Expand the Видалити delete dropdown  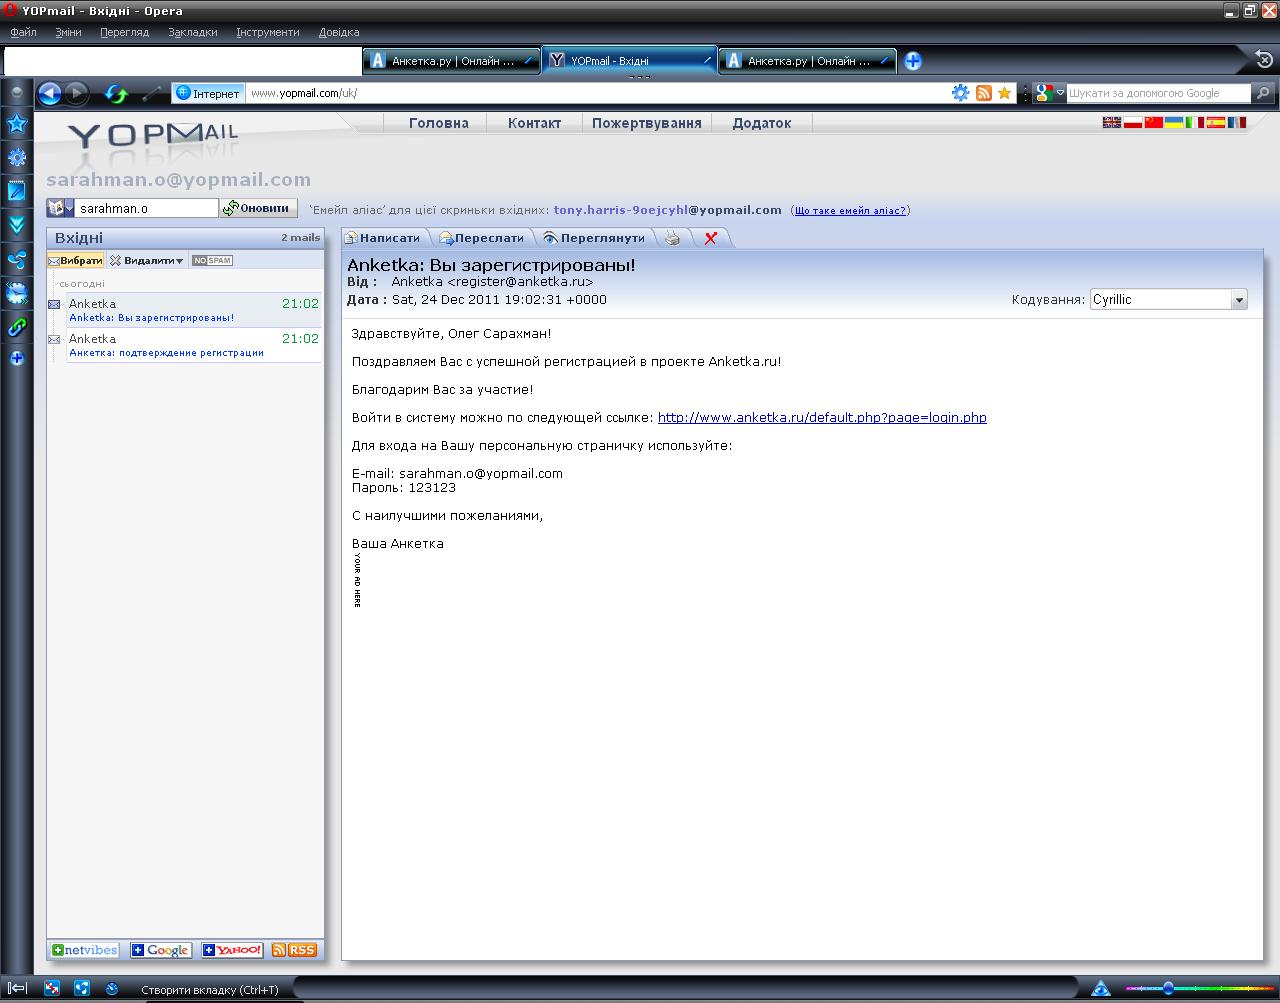147,260
